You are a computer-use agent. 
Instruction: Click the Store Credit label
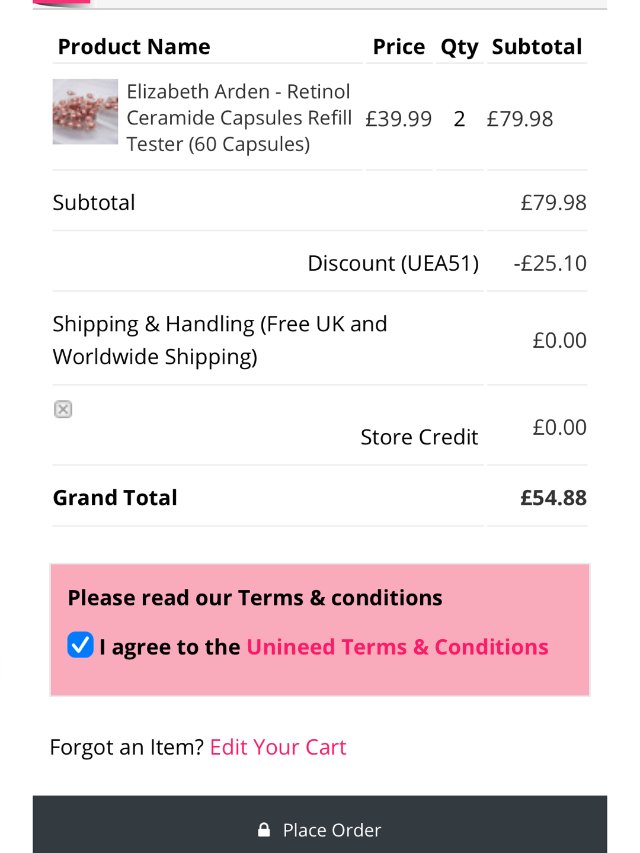point(419,437)
